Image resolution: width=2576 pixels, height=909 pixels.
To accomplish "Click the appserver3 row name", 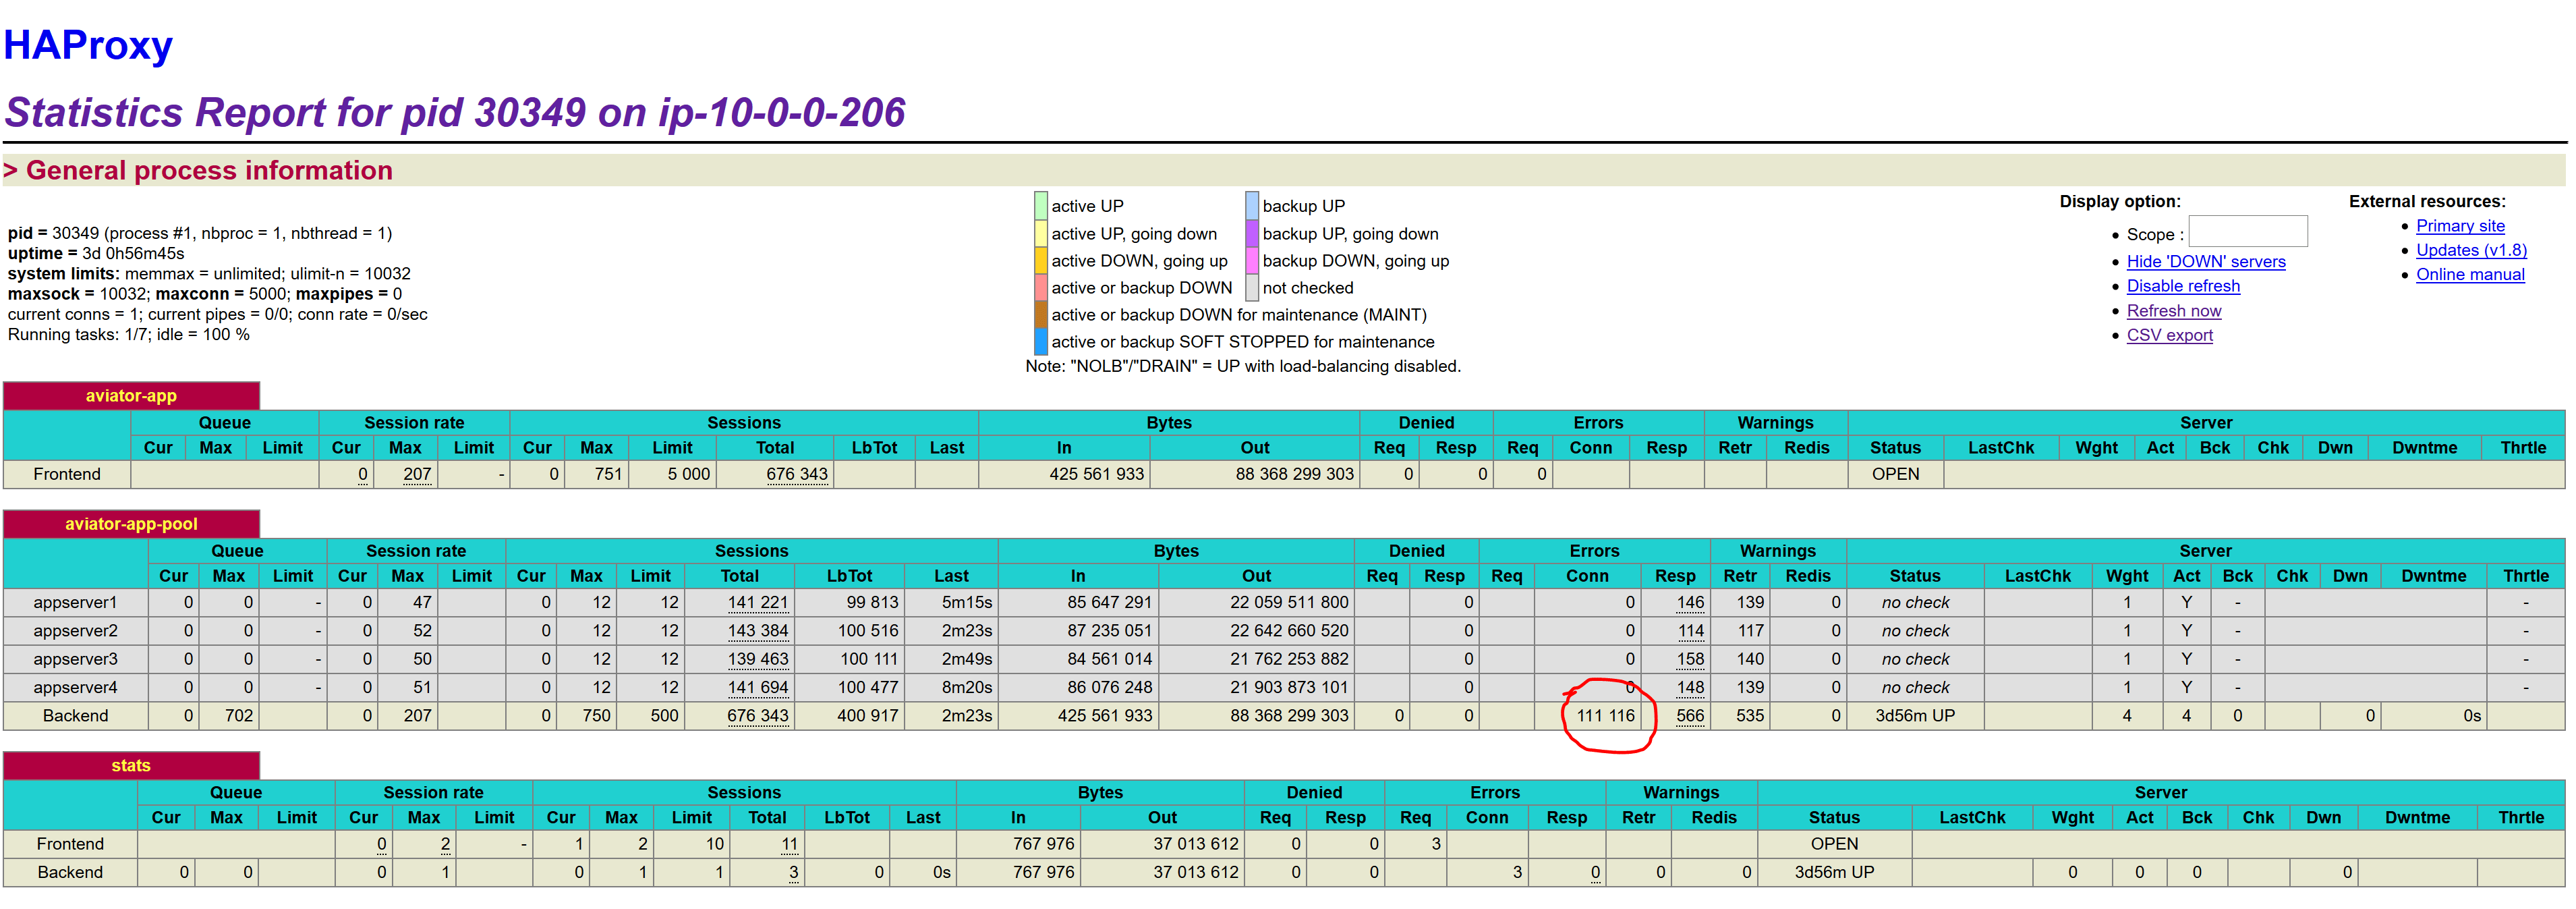I will coord(75,659).
